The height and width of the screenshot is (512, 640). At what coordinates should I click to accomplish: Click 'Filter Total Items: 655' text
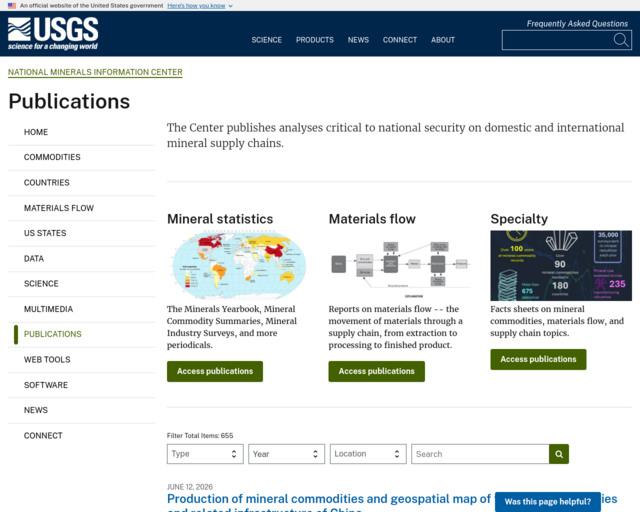click(x=200, y=436)
